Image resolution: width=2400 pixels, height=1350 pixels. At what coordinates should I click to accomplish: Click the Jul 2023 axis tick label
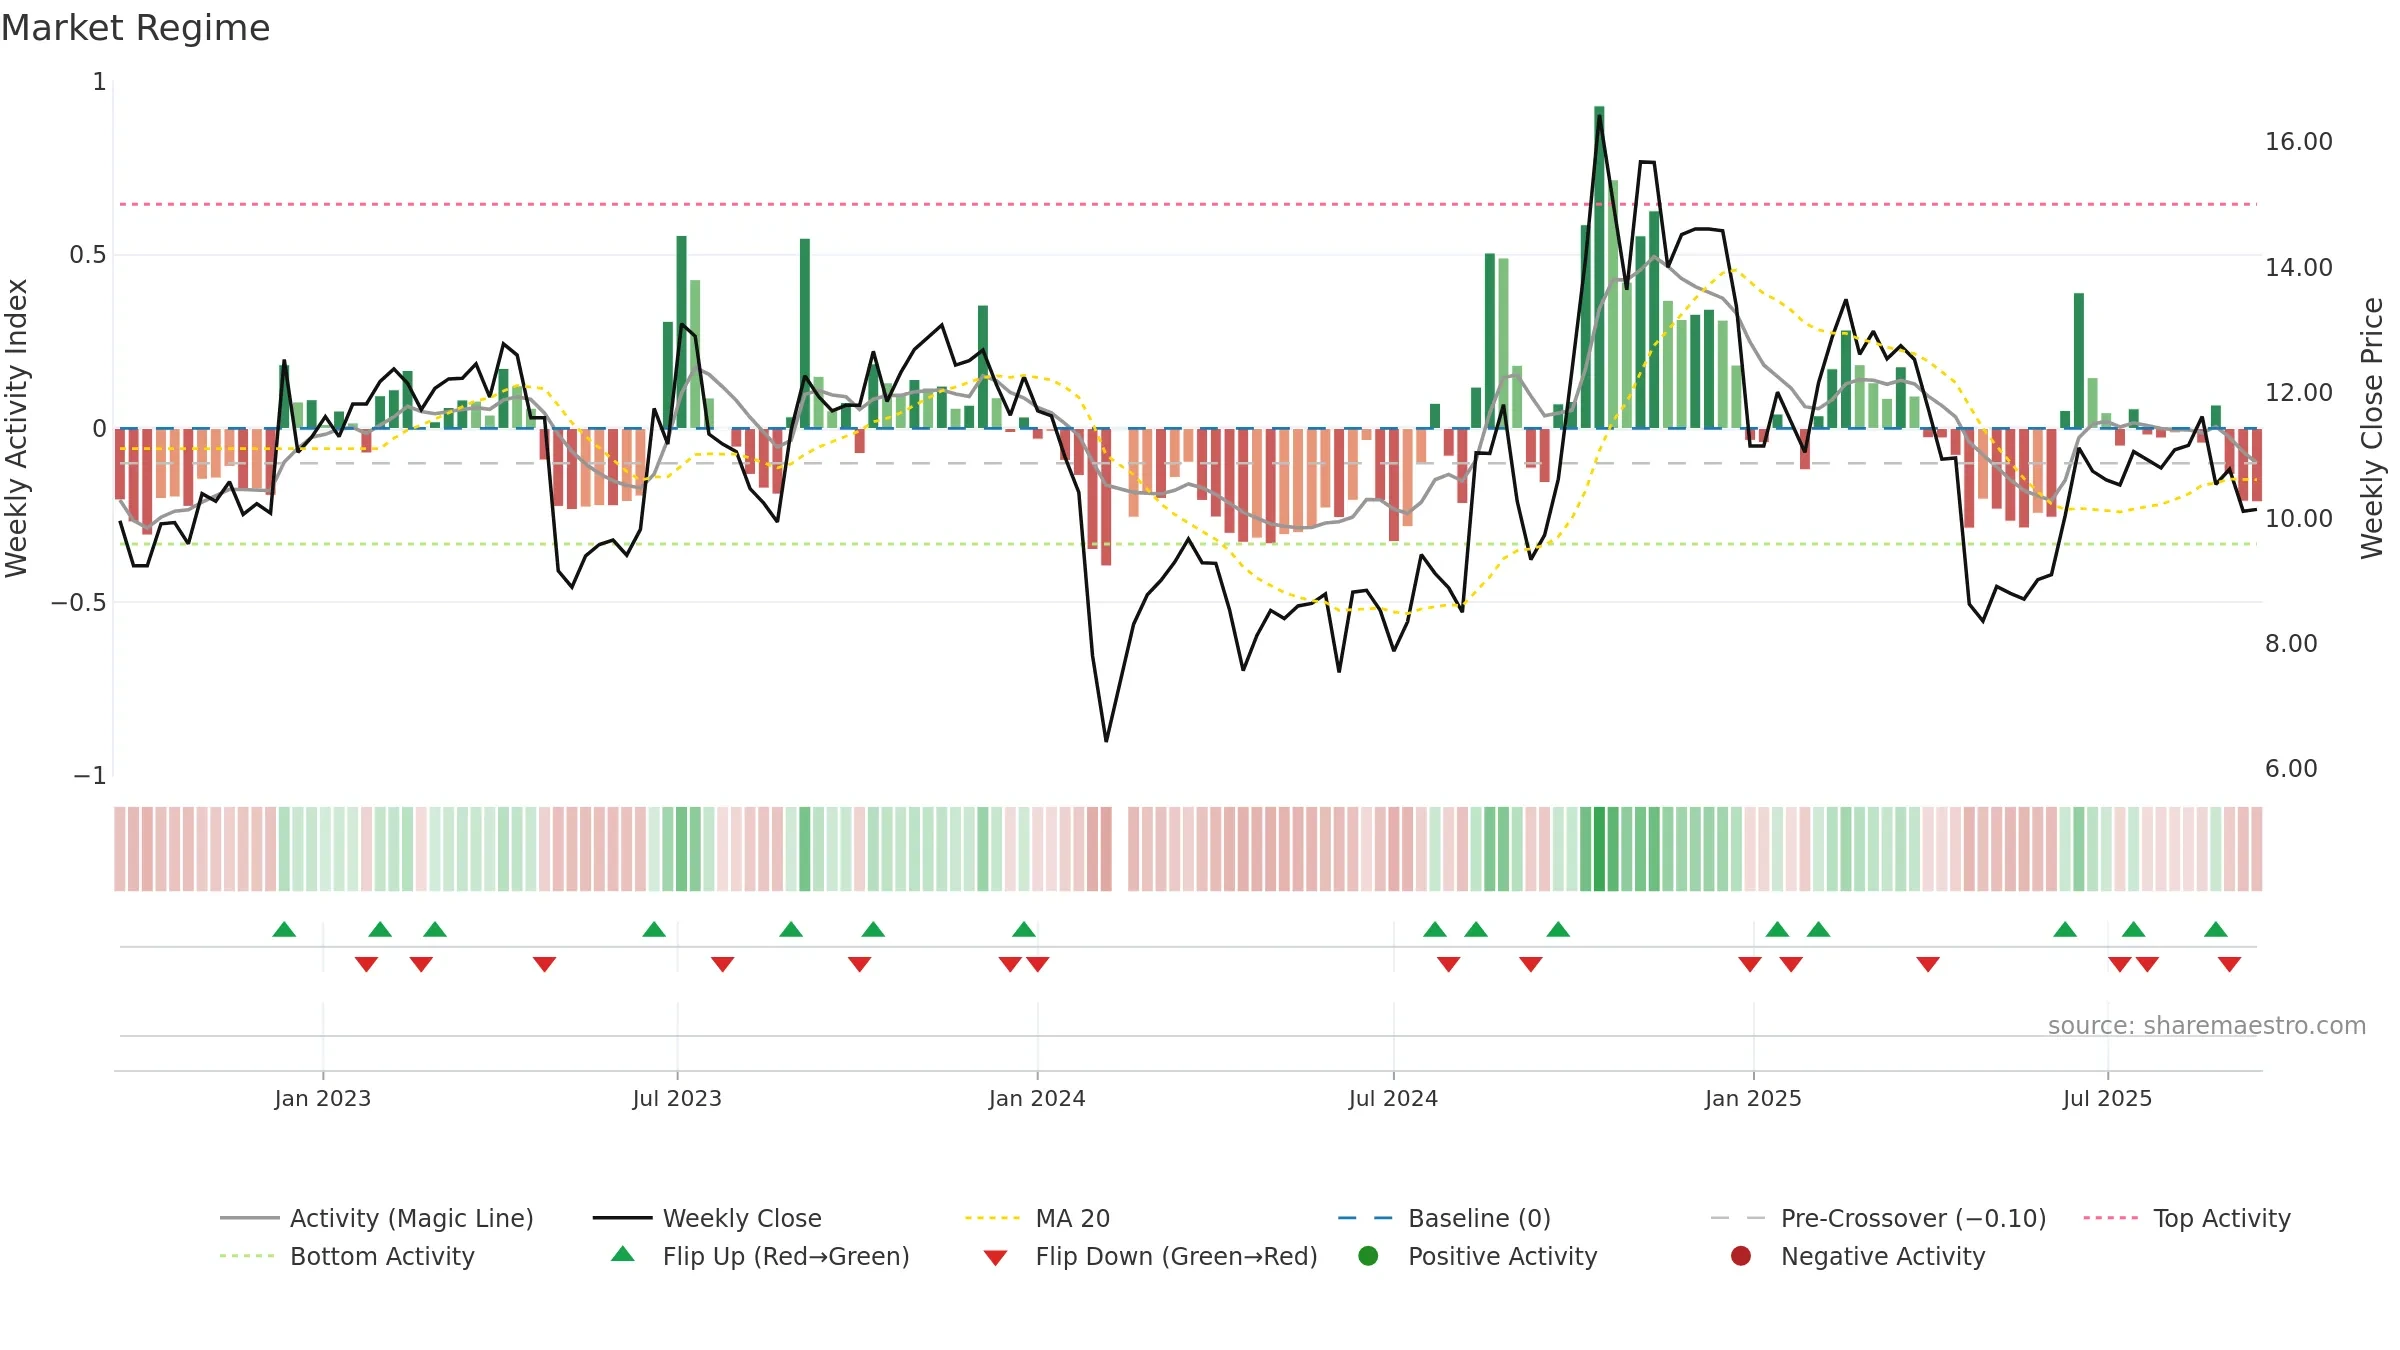(677, 1099)
